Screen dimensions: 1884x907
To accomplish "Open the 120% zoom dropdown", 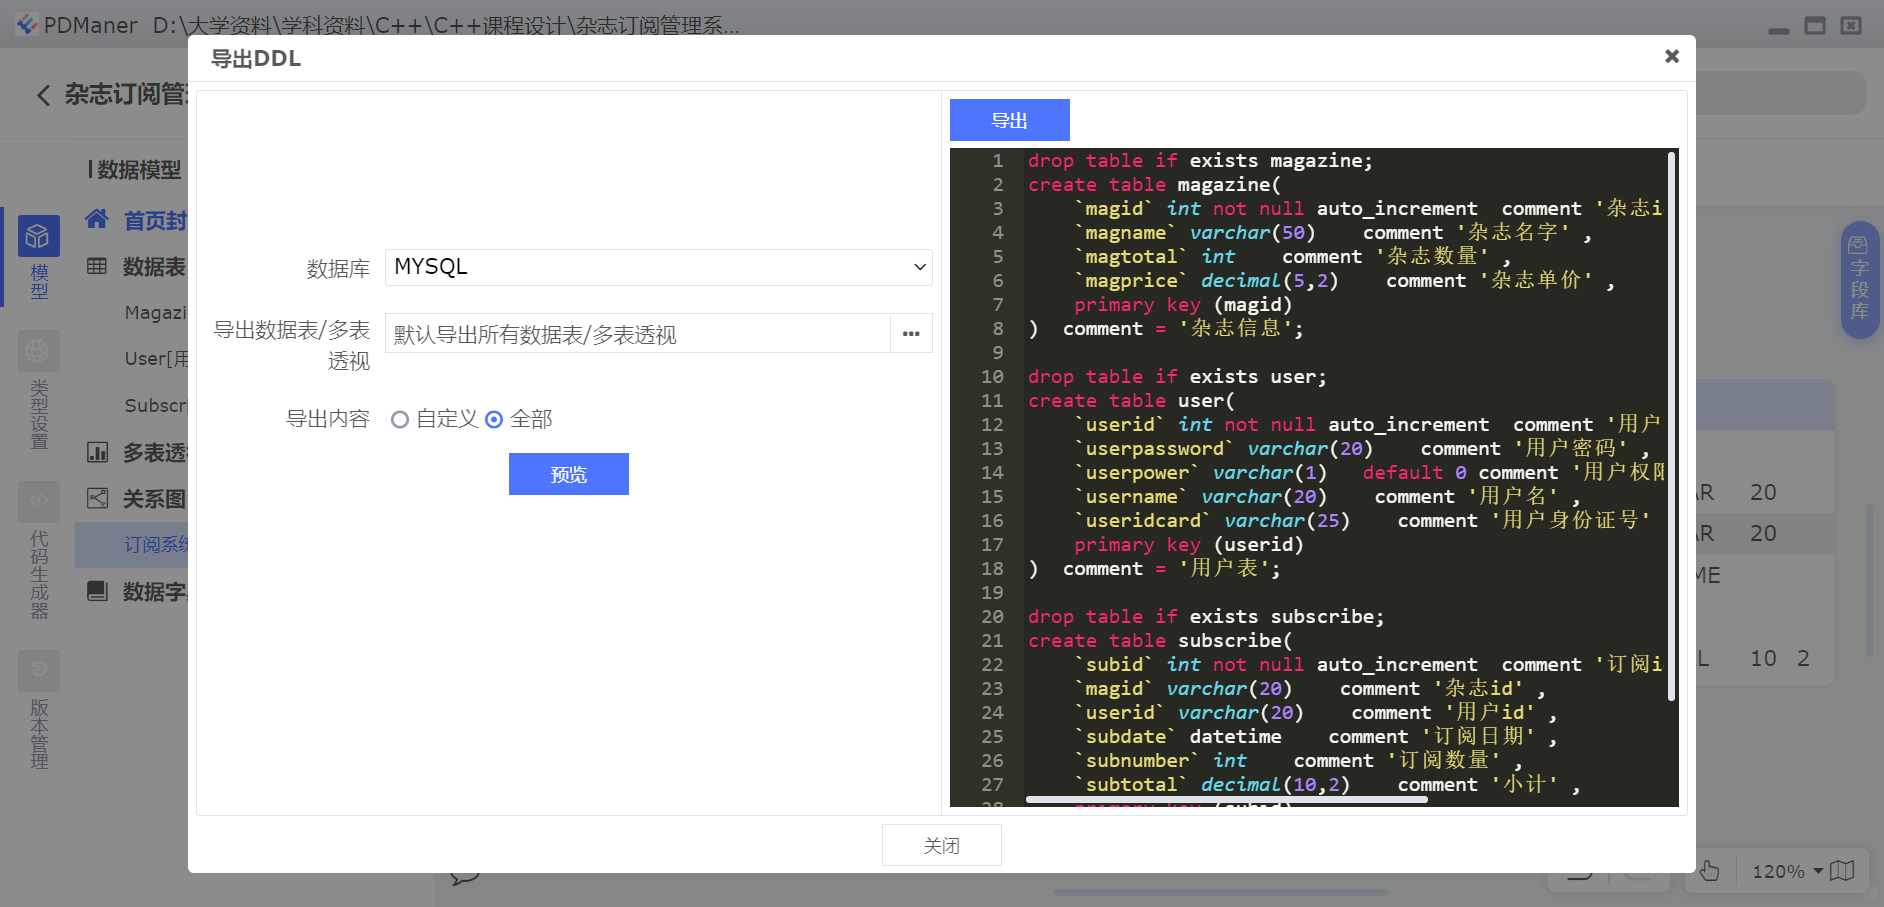I will pyautogui.click(x=1787, y=871).
